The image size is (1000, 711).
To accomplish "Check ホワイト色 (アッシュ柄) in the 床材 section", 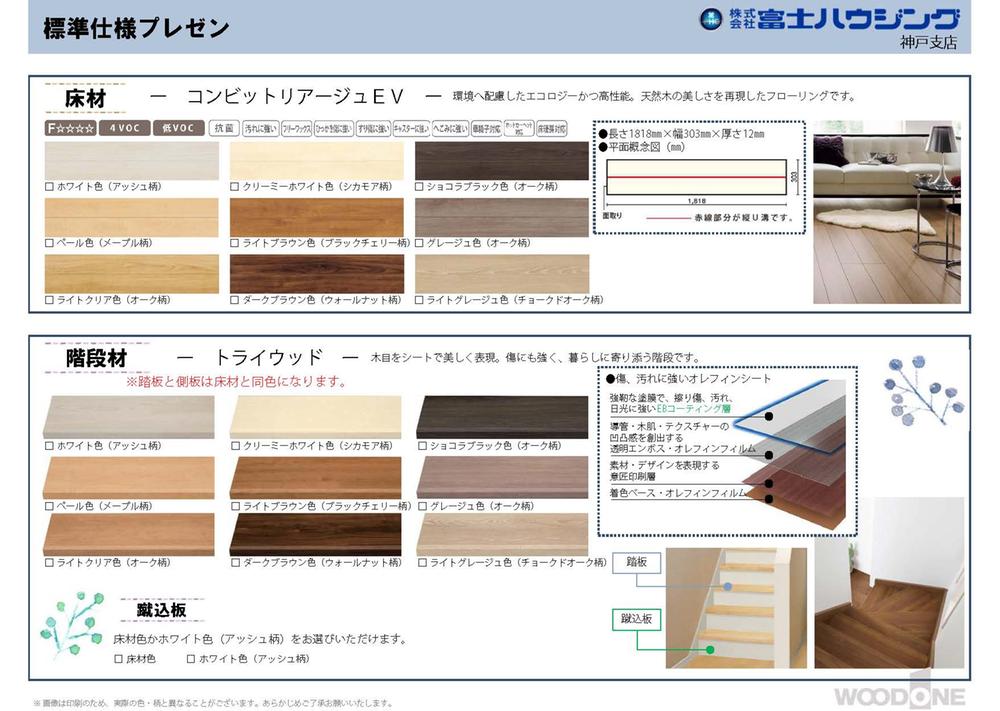I will [49, 187].
